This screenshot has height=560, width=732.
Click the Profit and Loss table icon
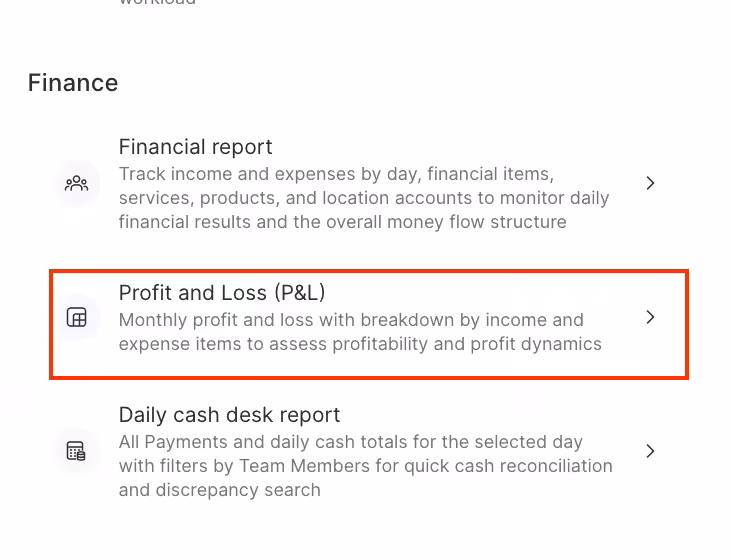point(77,318)
